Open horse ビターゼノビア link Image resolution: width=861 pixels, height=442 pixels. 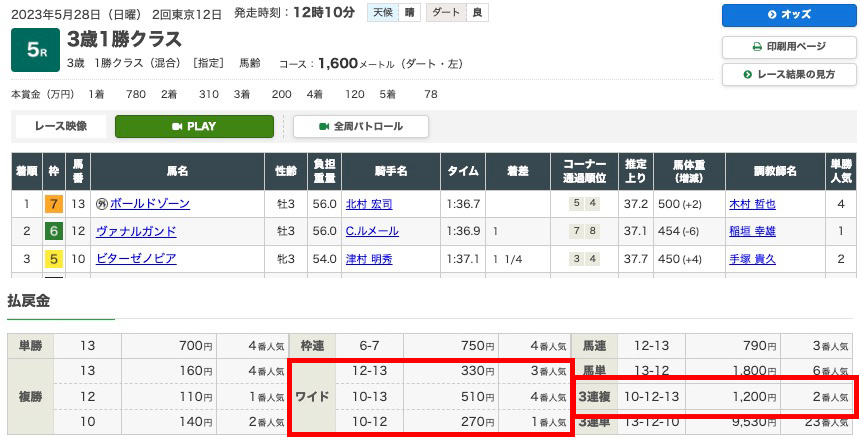point(136,259)
